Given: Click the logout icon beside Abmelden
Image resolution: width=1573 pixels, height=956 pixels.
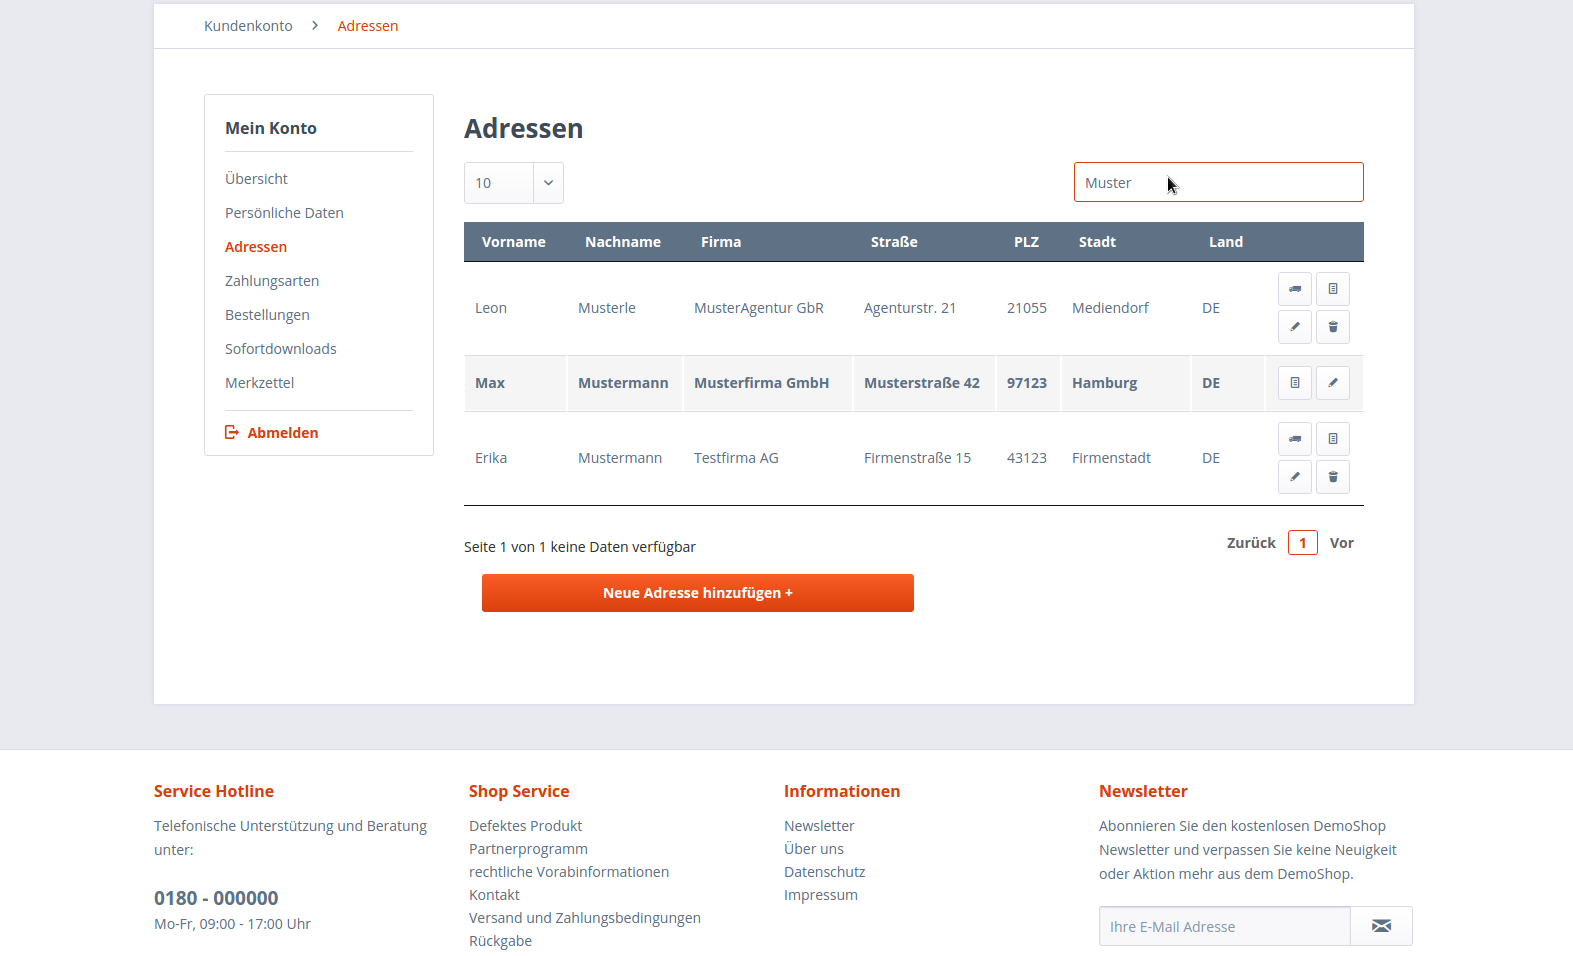Looking at the screenshot, I should click(x=232, y=432).
